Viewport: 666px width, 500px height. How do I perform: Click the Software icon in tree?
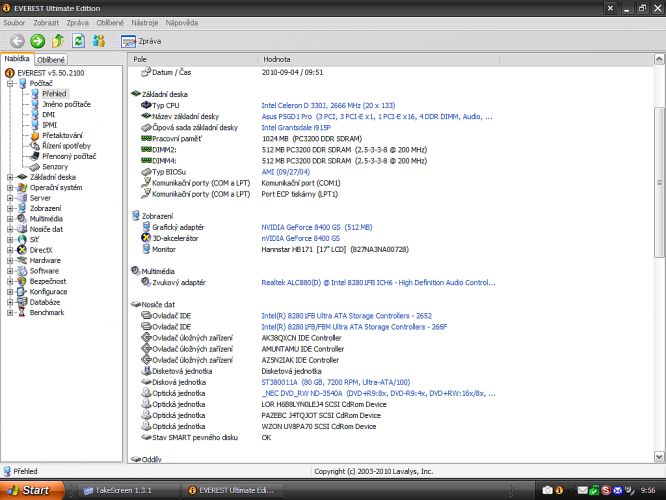click(x=22, y=271)
